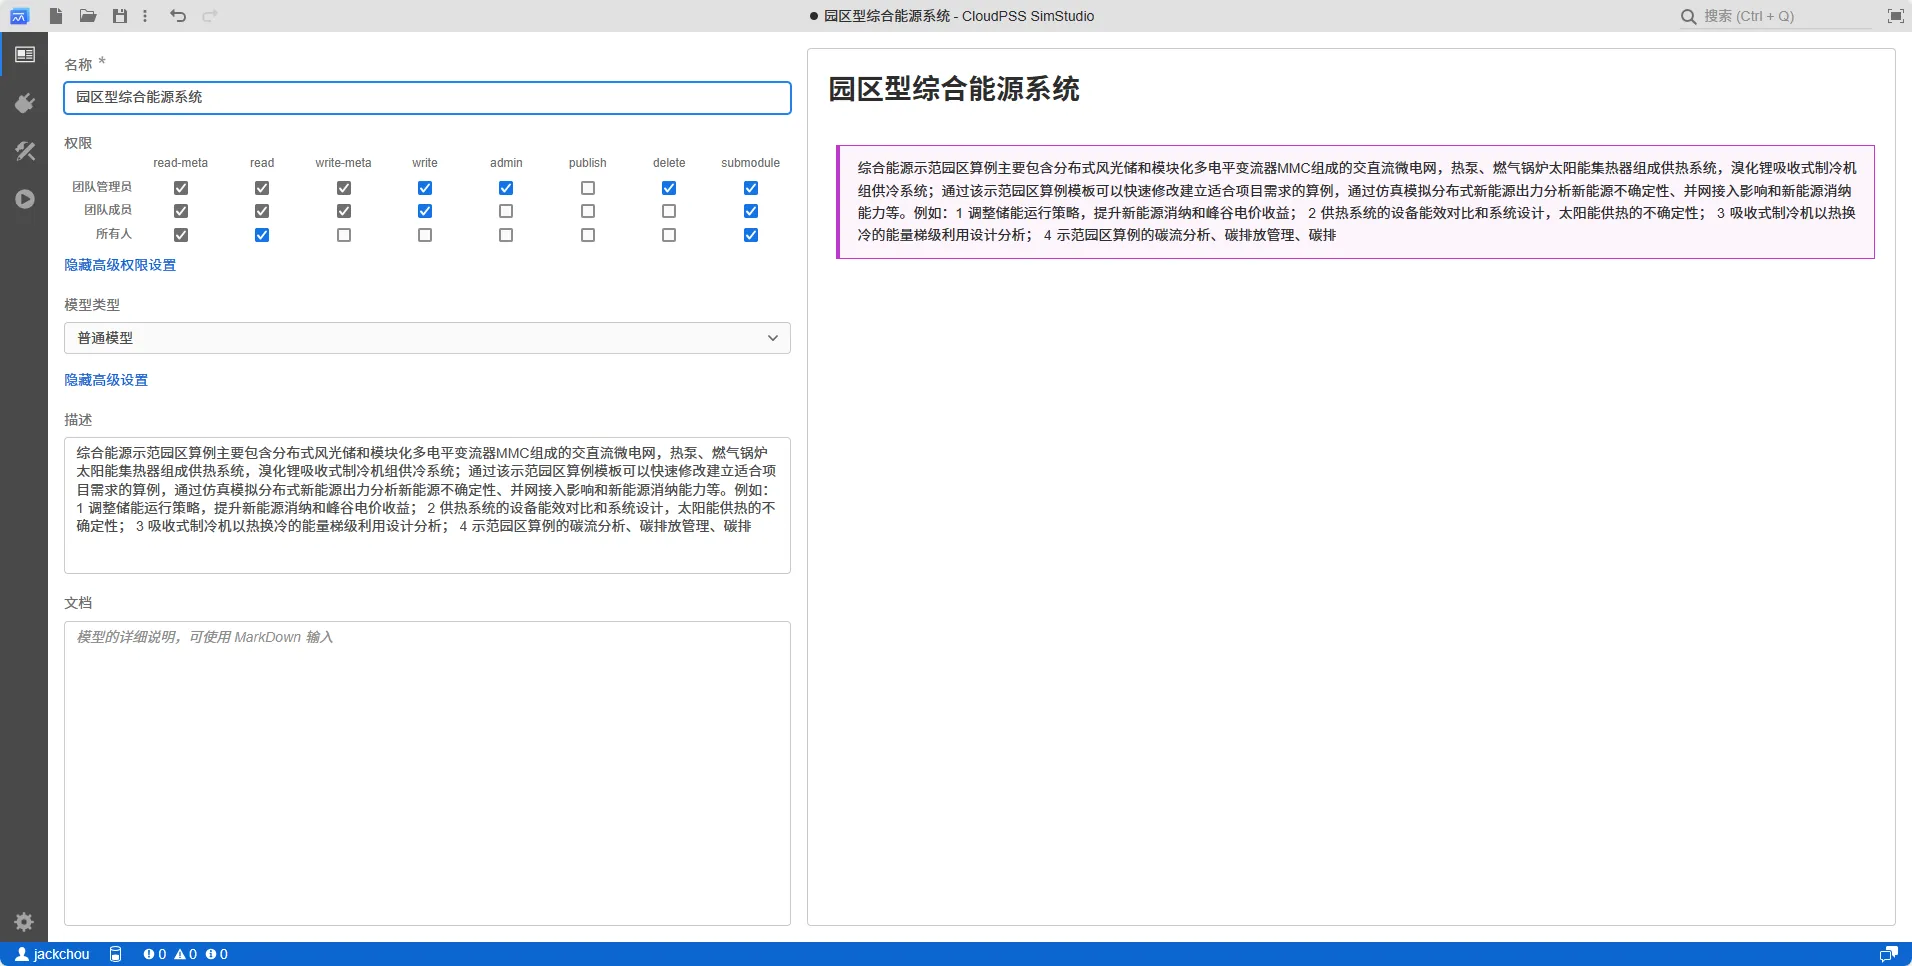Create a new file via toolbar icon
This screenshot has height=966, width=1912.
56,16
